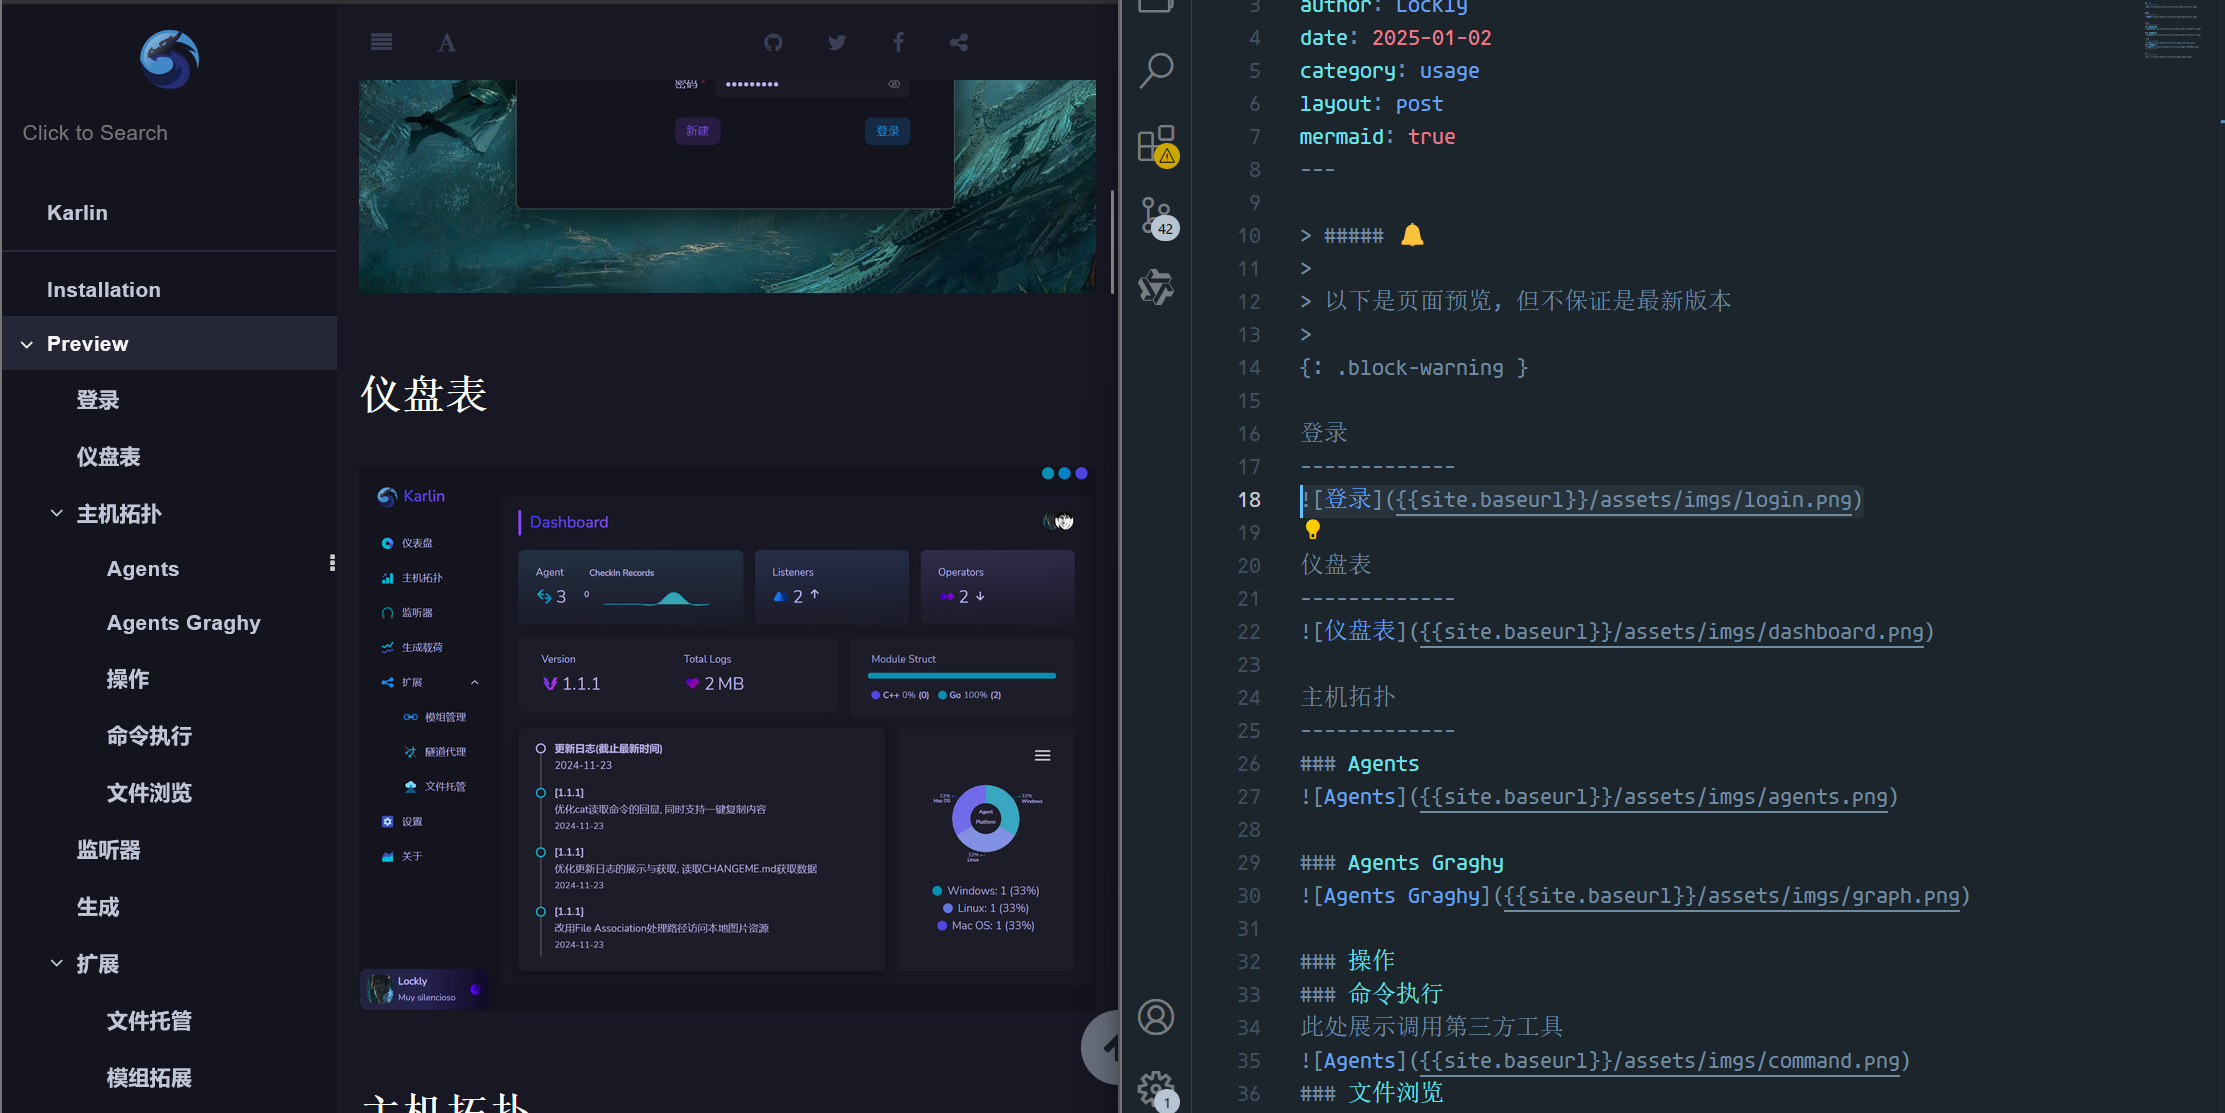The height and width of the screenshot is (1113, 2225).
Task: Click the Click to Search field
Action: pyautogui.click(x=95, y=133)
